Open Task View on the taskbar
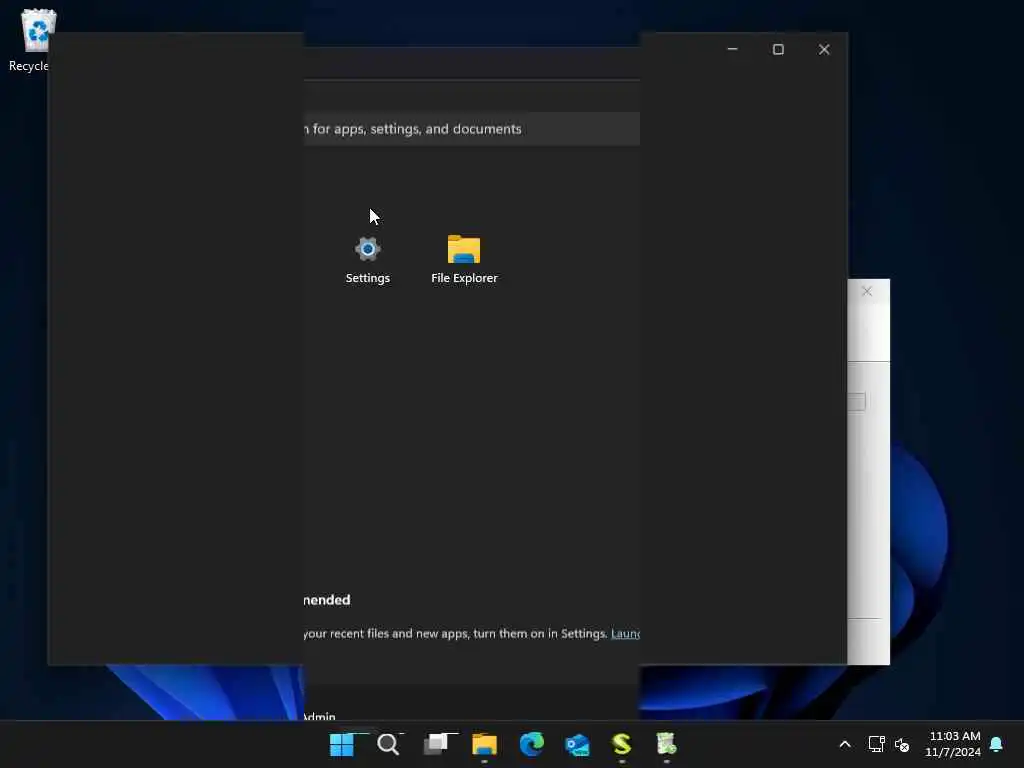Viewport: 1024px width, 768px height. click(x=437, y=744)
